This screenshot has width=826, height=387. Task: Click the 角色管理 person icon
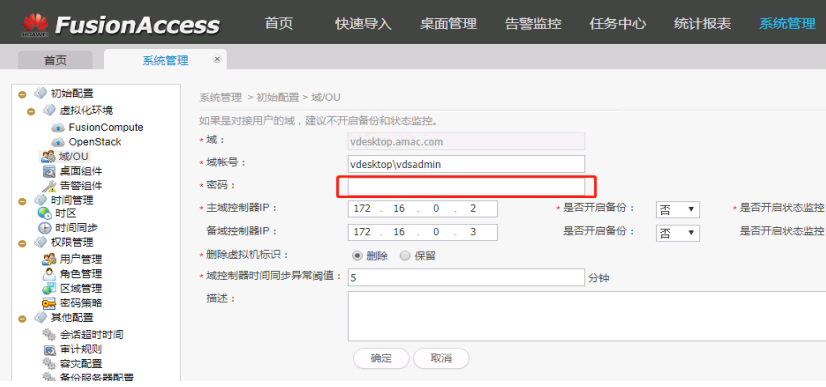tap(49, 274)
